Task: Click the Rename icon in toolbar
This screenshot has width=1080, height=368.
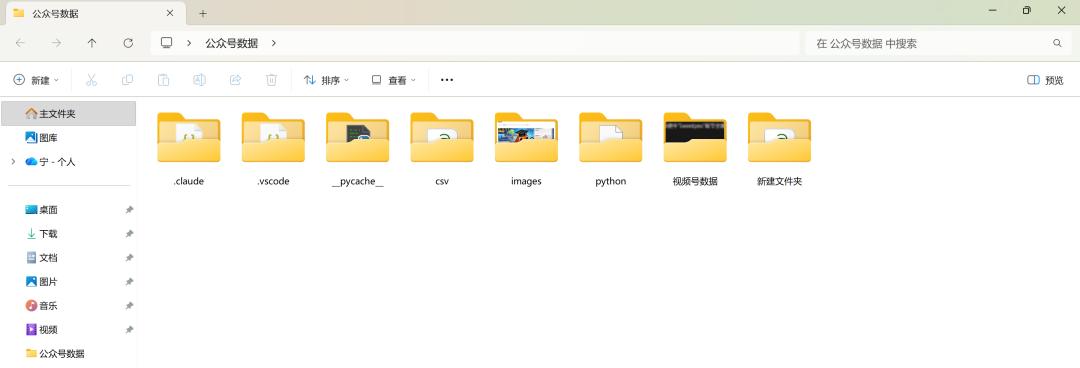Action: click(199, 80)
